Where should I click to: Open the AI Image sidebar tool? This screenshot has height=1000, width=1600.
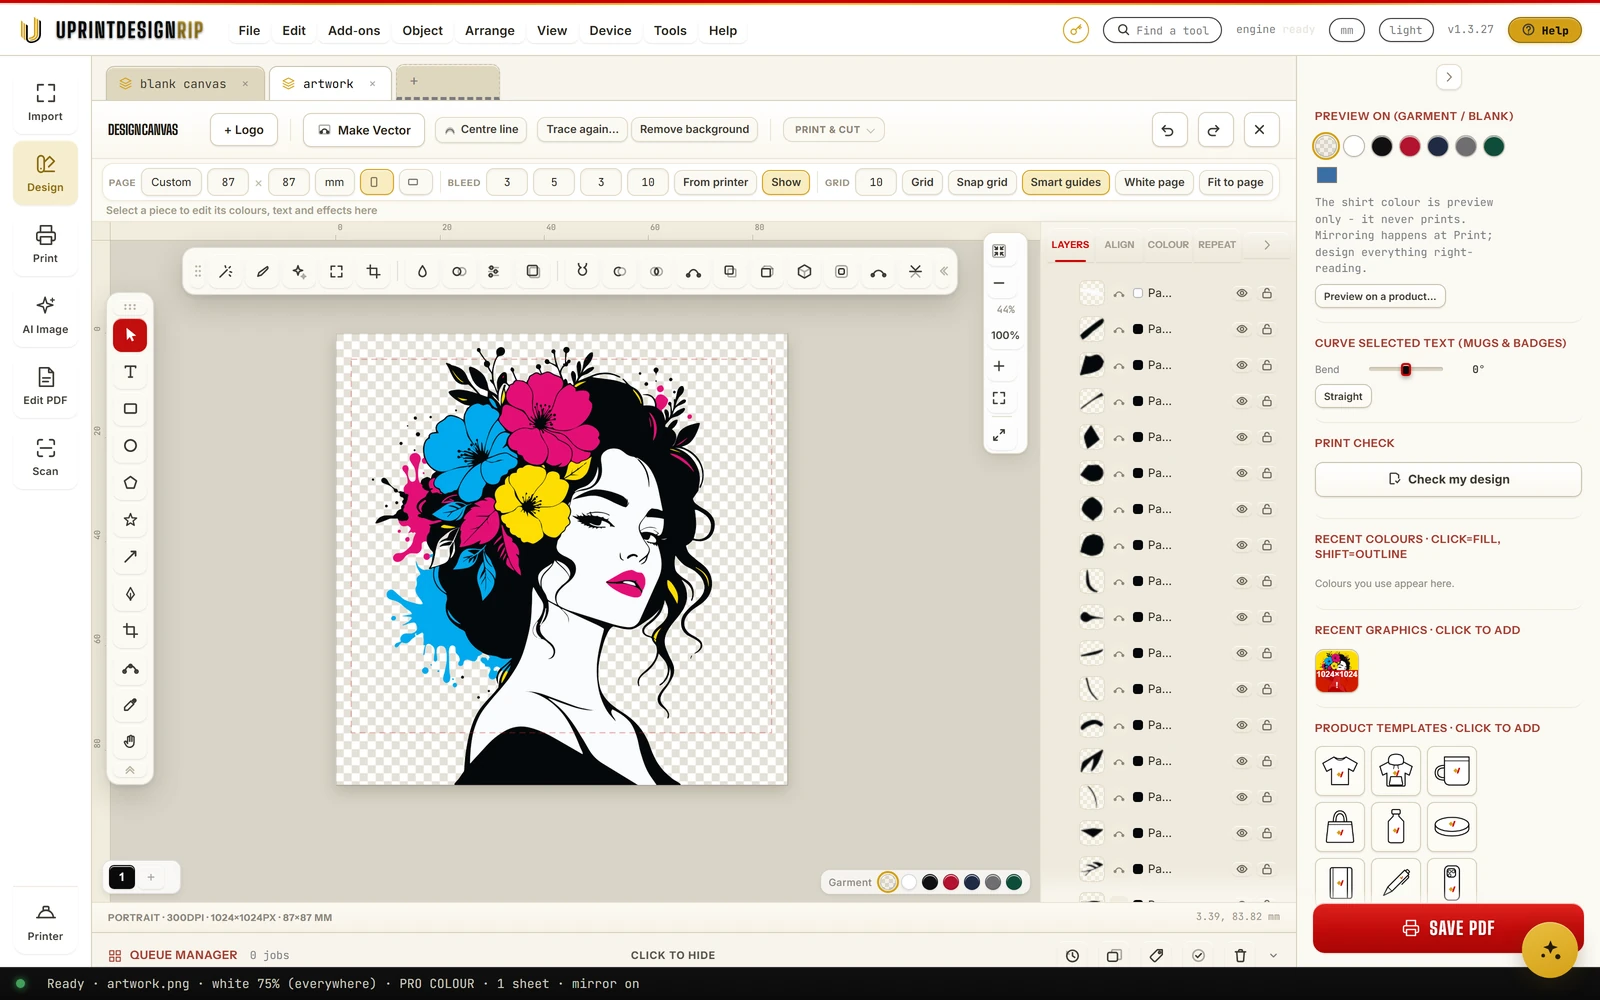[x=45, y=315]
